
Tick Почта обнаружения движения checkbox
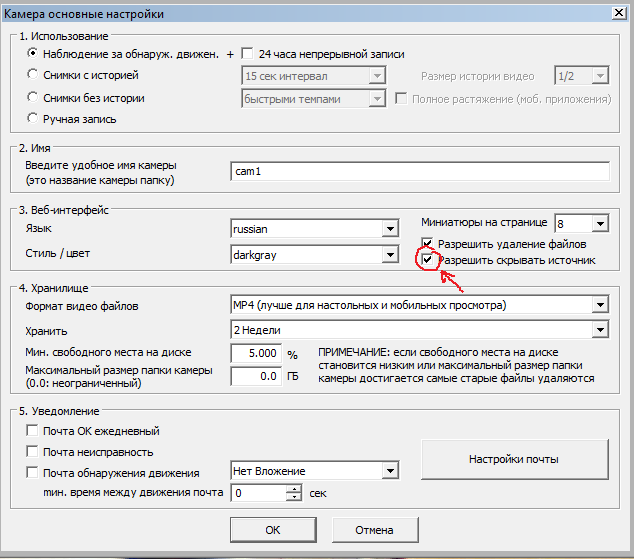point(32,473)
